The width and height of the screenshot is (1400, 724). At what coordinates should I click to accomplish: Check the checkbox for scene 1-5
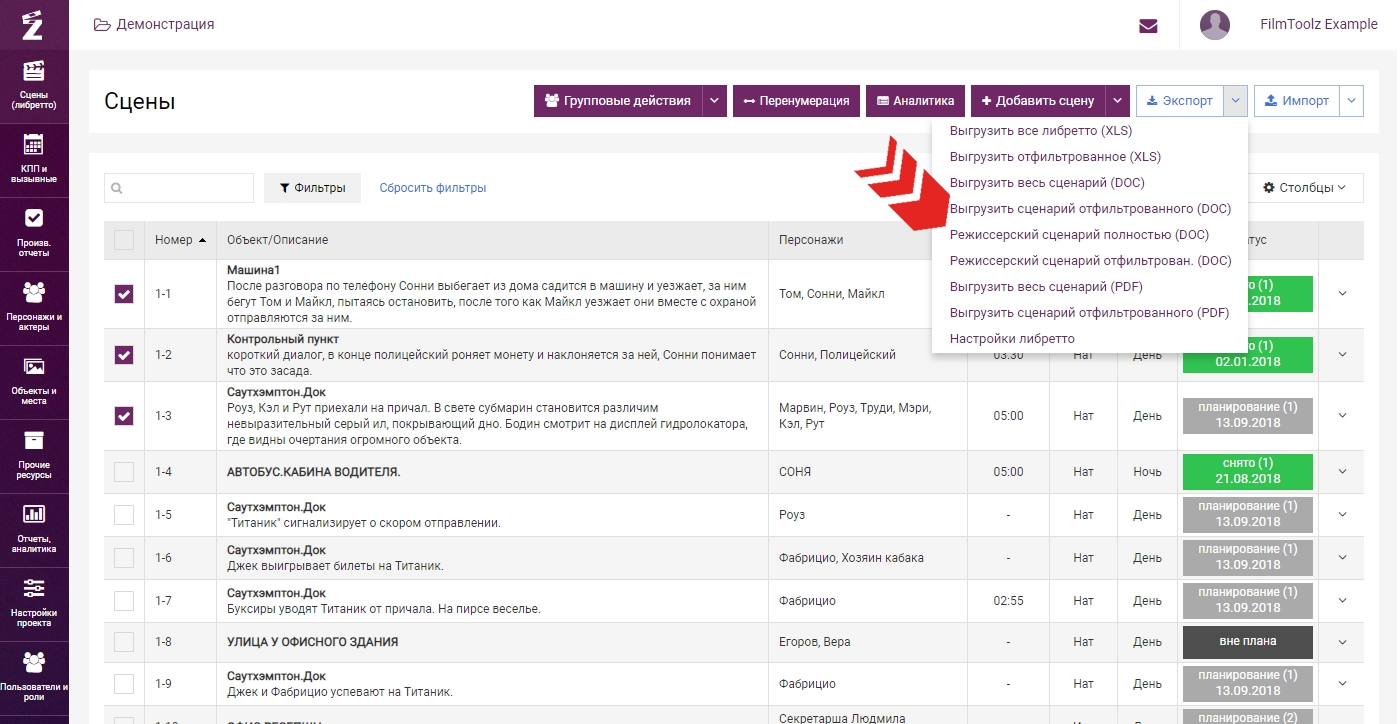(124, 515)
